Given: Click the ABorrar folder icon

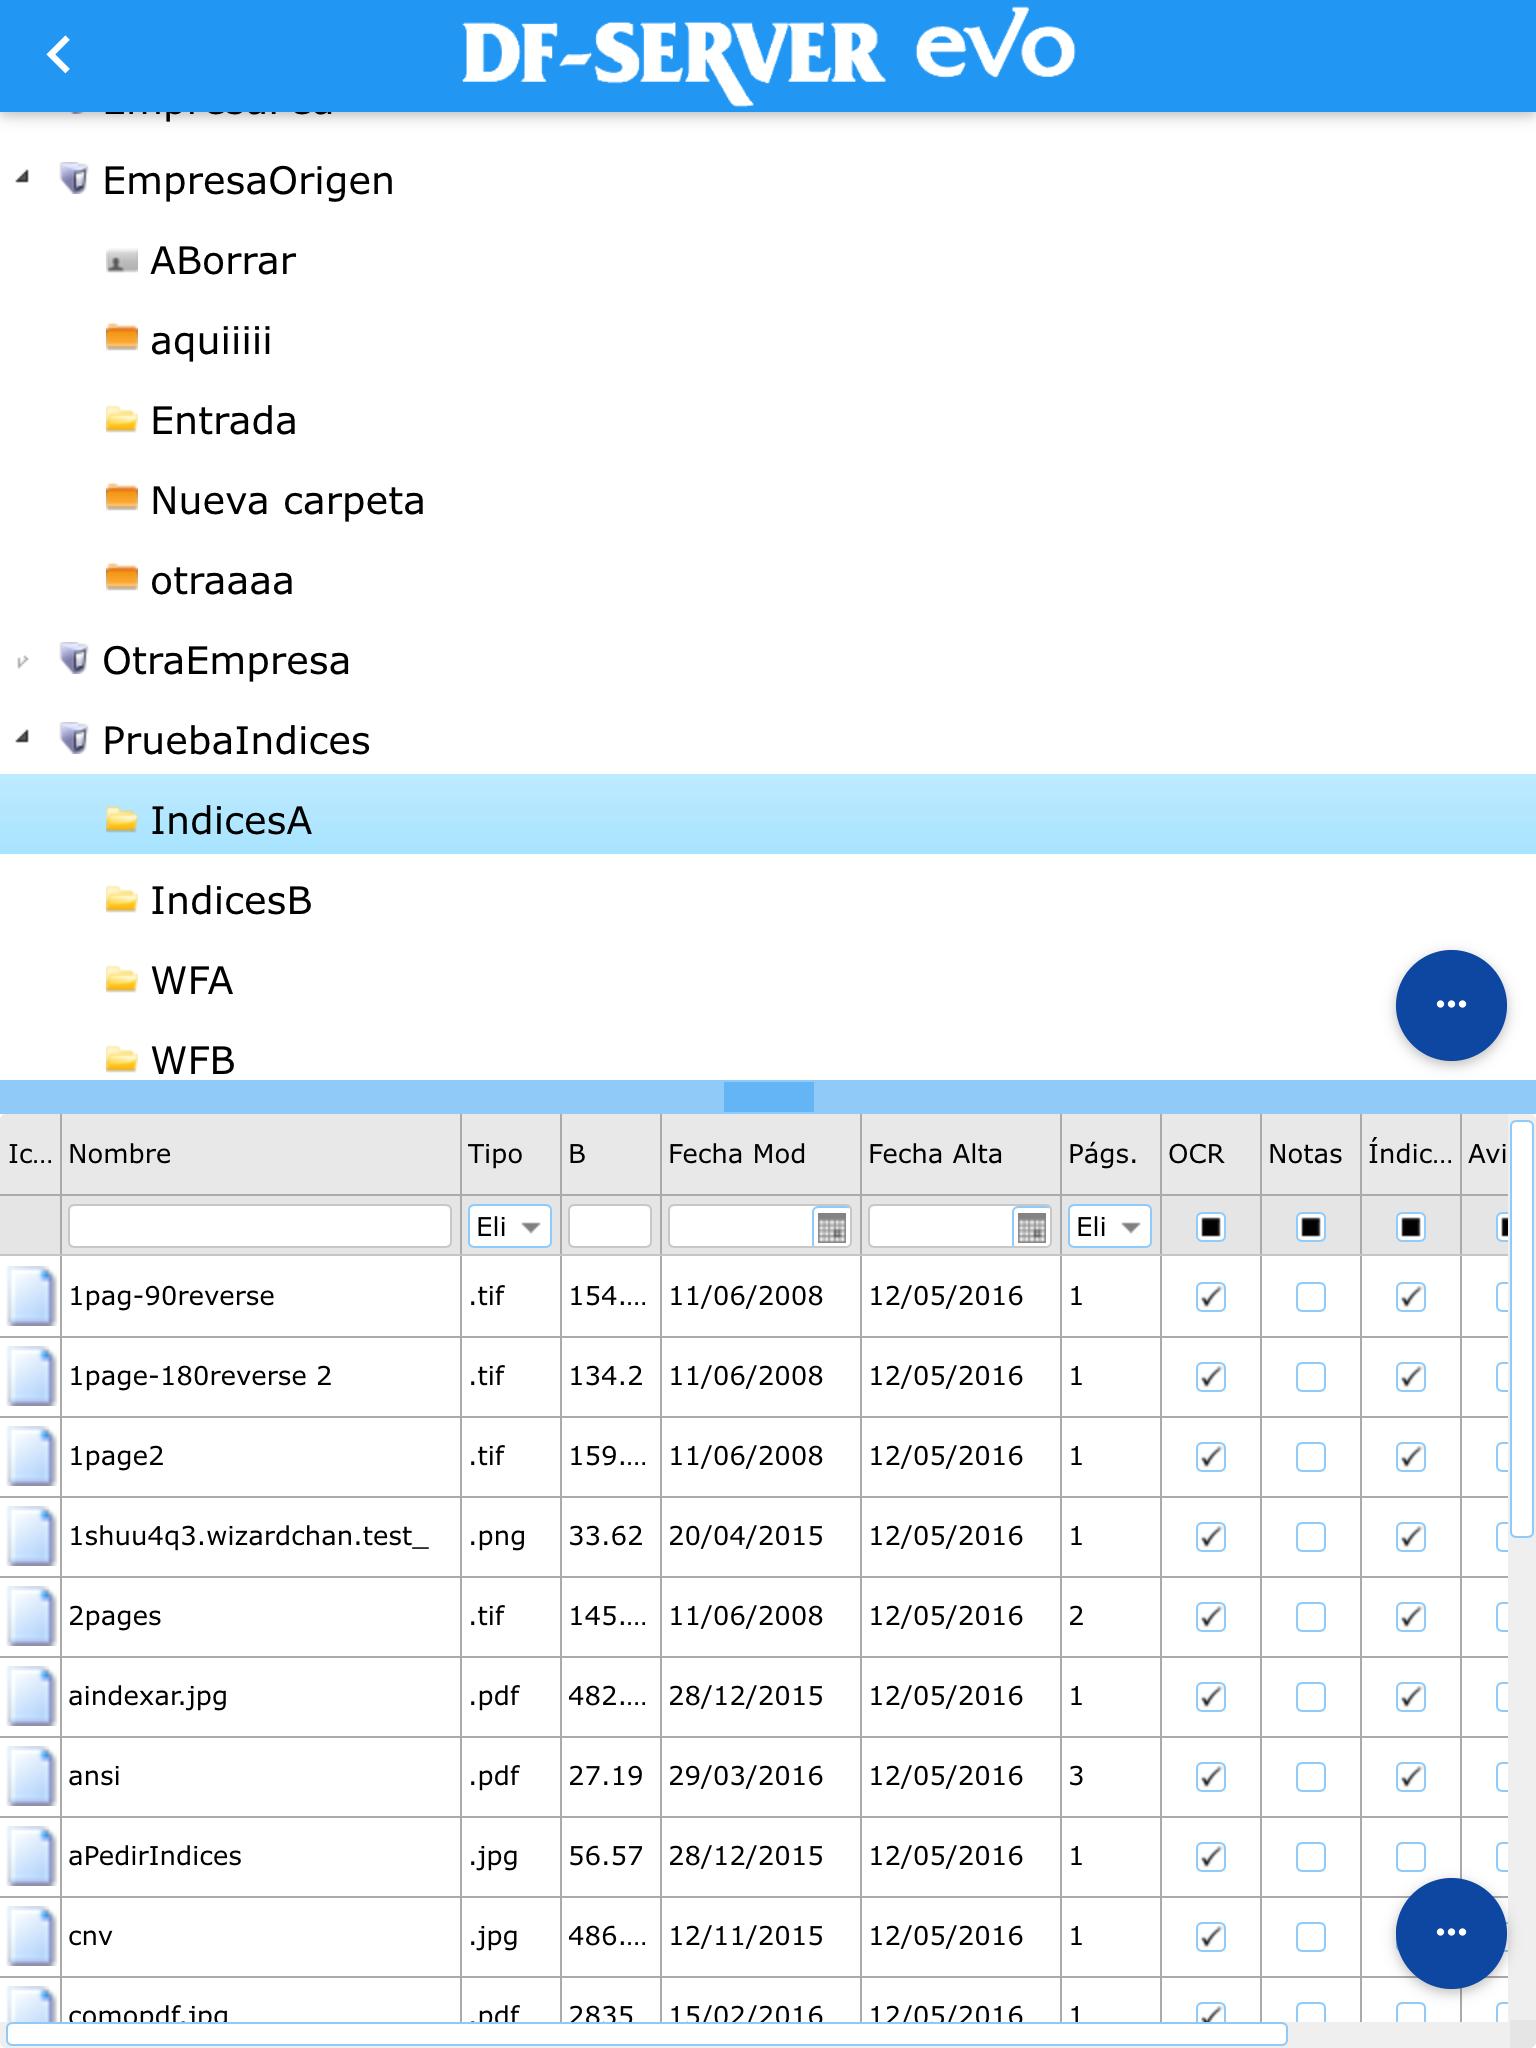Looking at the screenshot, I should click(x=121, y=261).
